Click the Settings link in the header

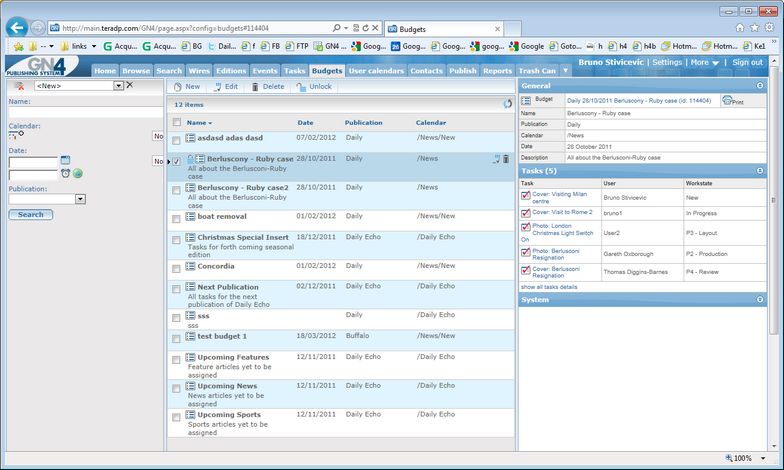tap(667, 62)
